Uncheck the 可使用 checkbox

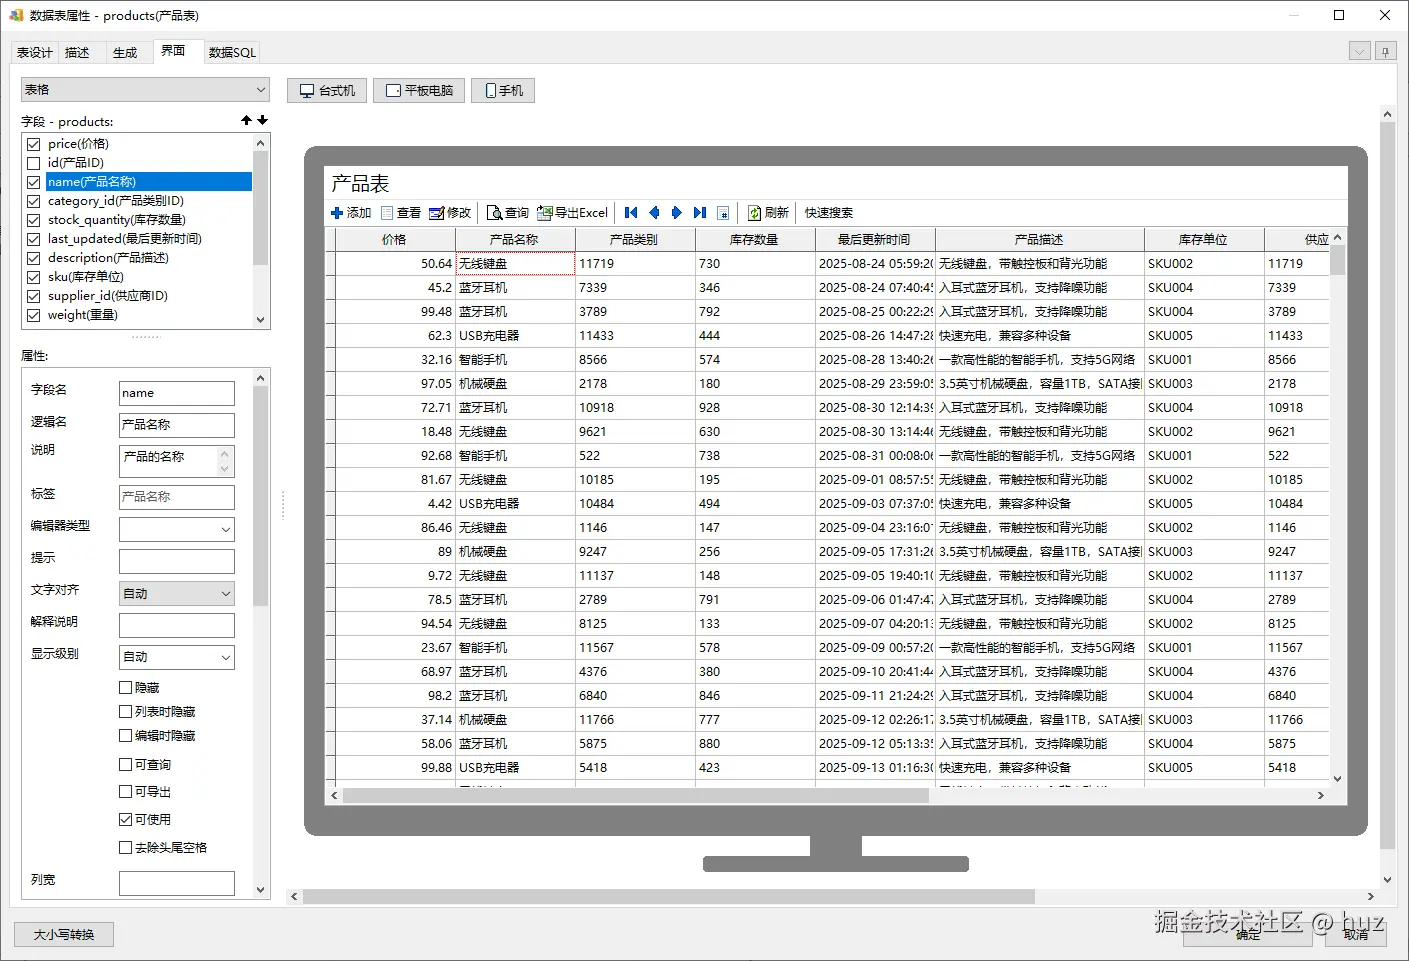126,820
